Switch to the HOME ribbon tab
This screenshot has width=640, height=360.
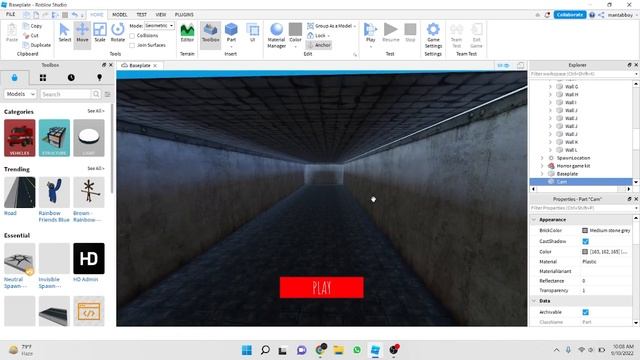[97, 14]
